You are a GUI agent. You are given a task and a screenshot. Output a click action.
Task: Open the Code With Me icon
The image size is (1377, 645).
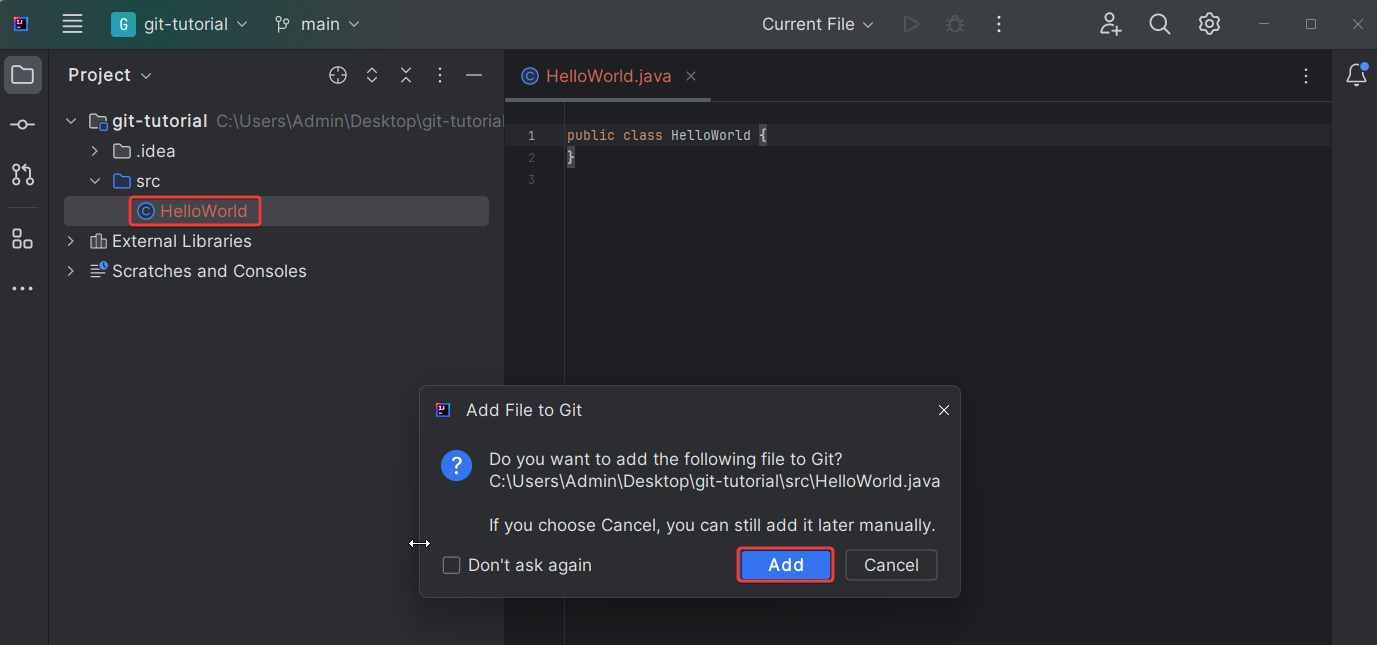click(1110, 24)
